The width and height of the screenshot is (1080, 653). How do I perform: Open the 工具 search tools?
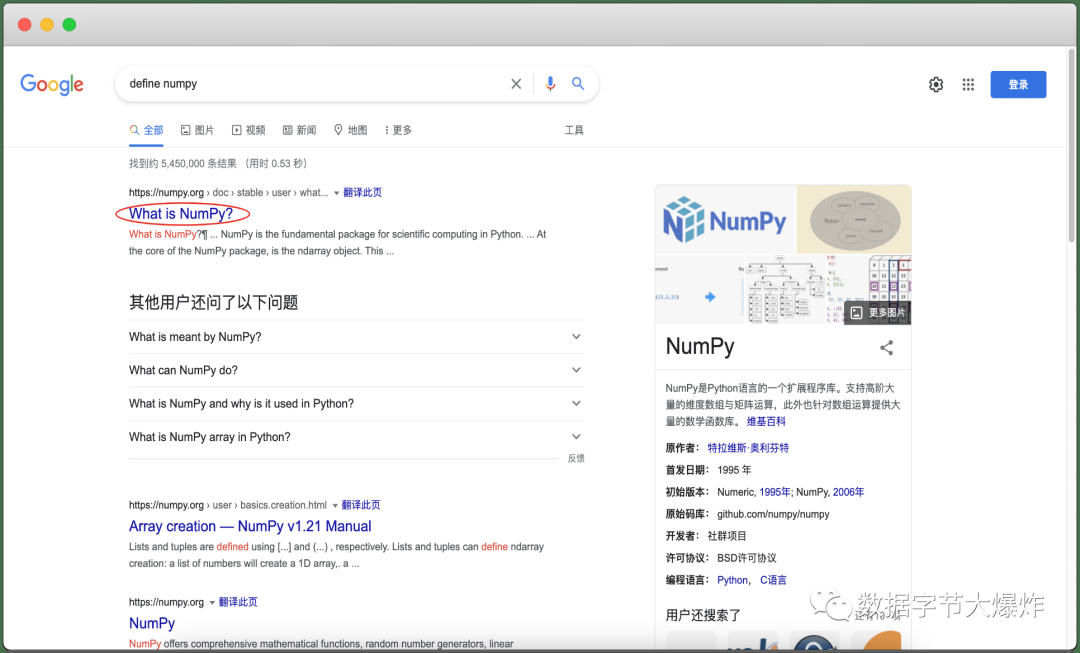(x=574, y=130)
